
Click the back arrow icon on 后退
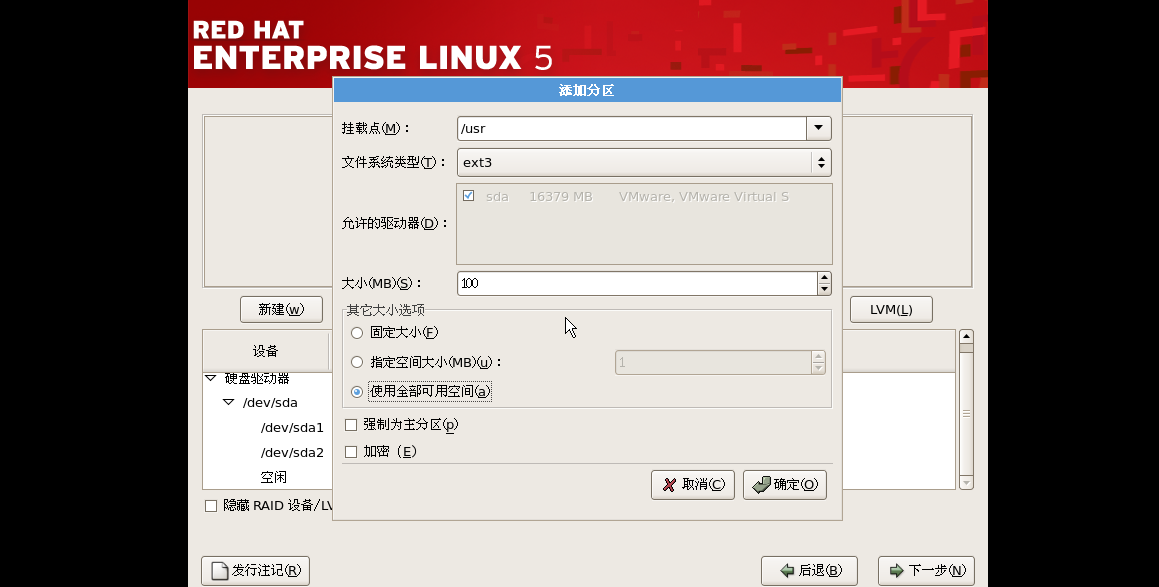click(789, 570)
